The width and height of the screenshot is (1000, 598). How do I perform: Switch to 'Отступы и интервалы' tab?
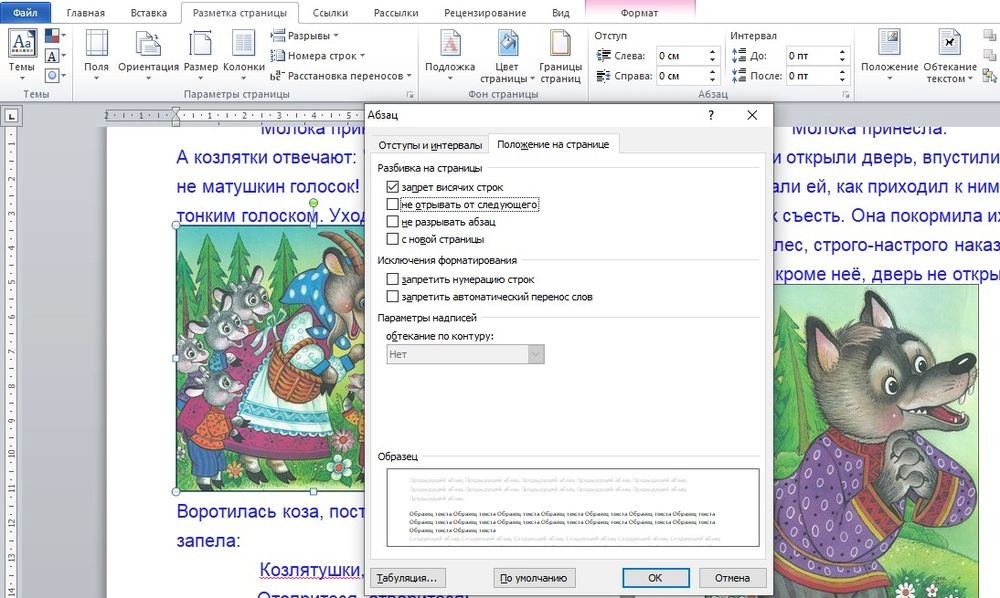(x=428, y=145)
